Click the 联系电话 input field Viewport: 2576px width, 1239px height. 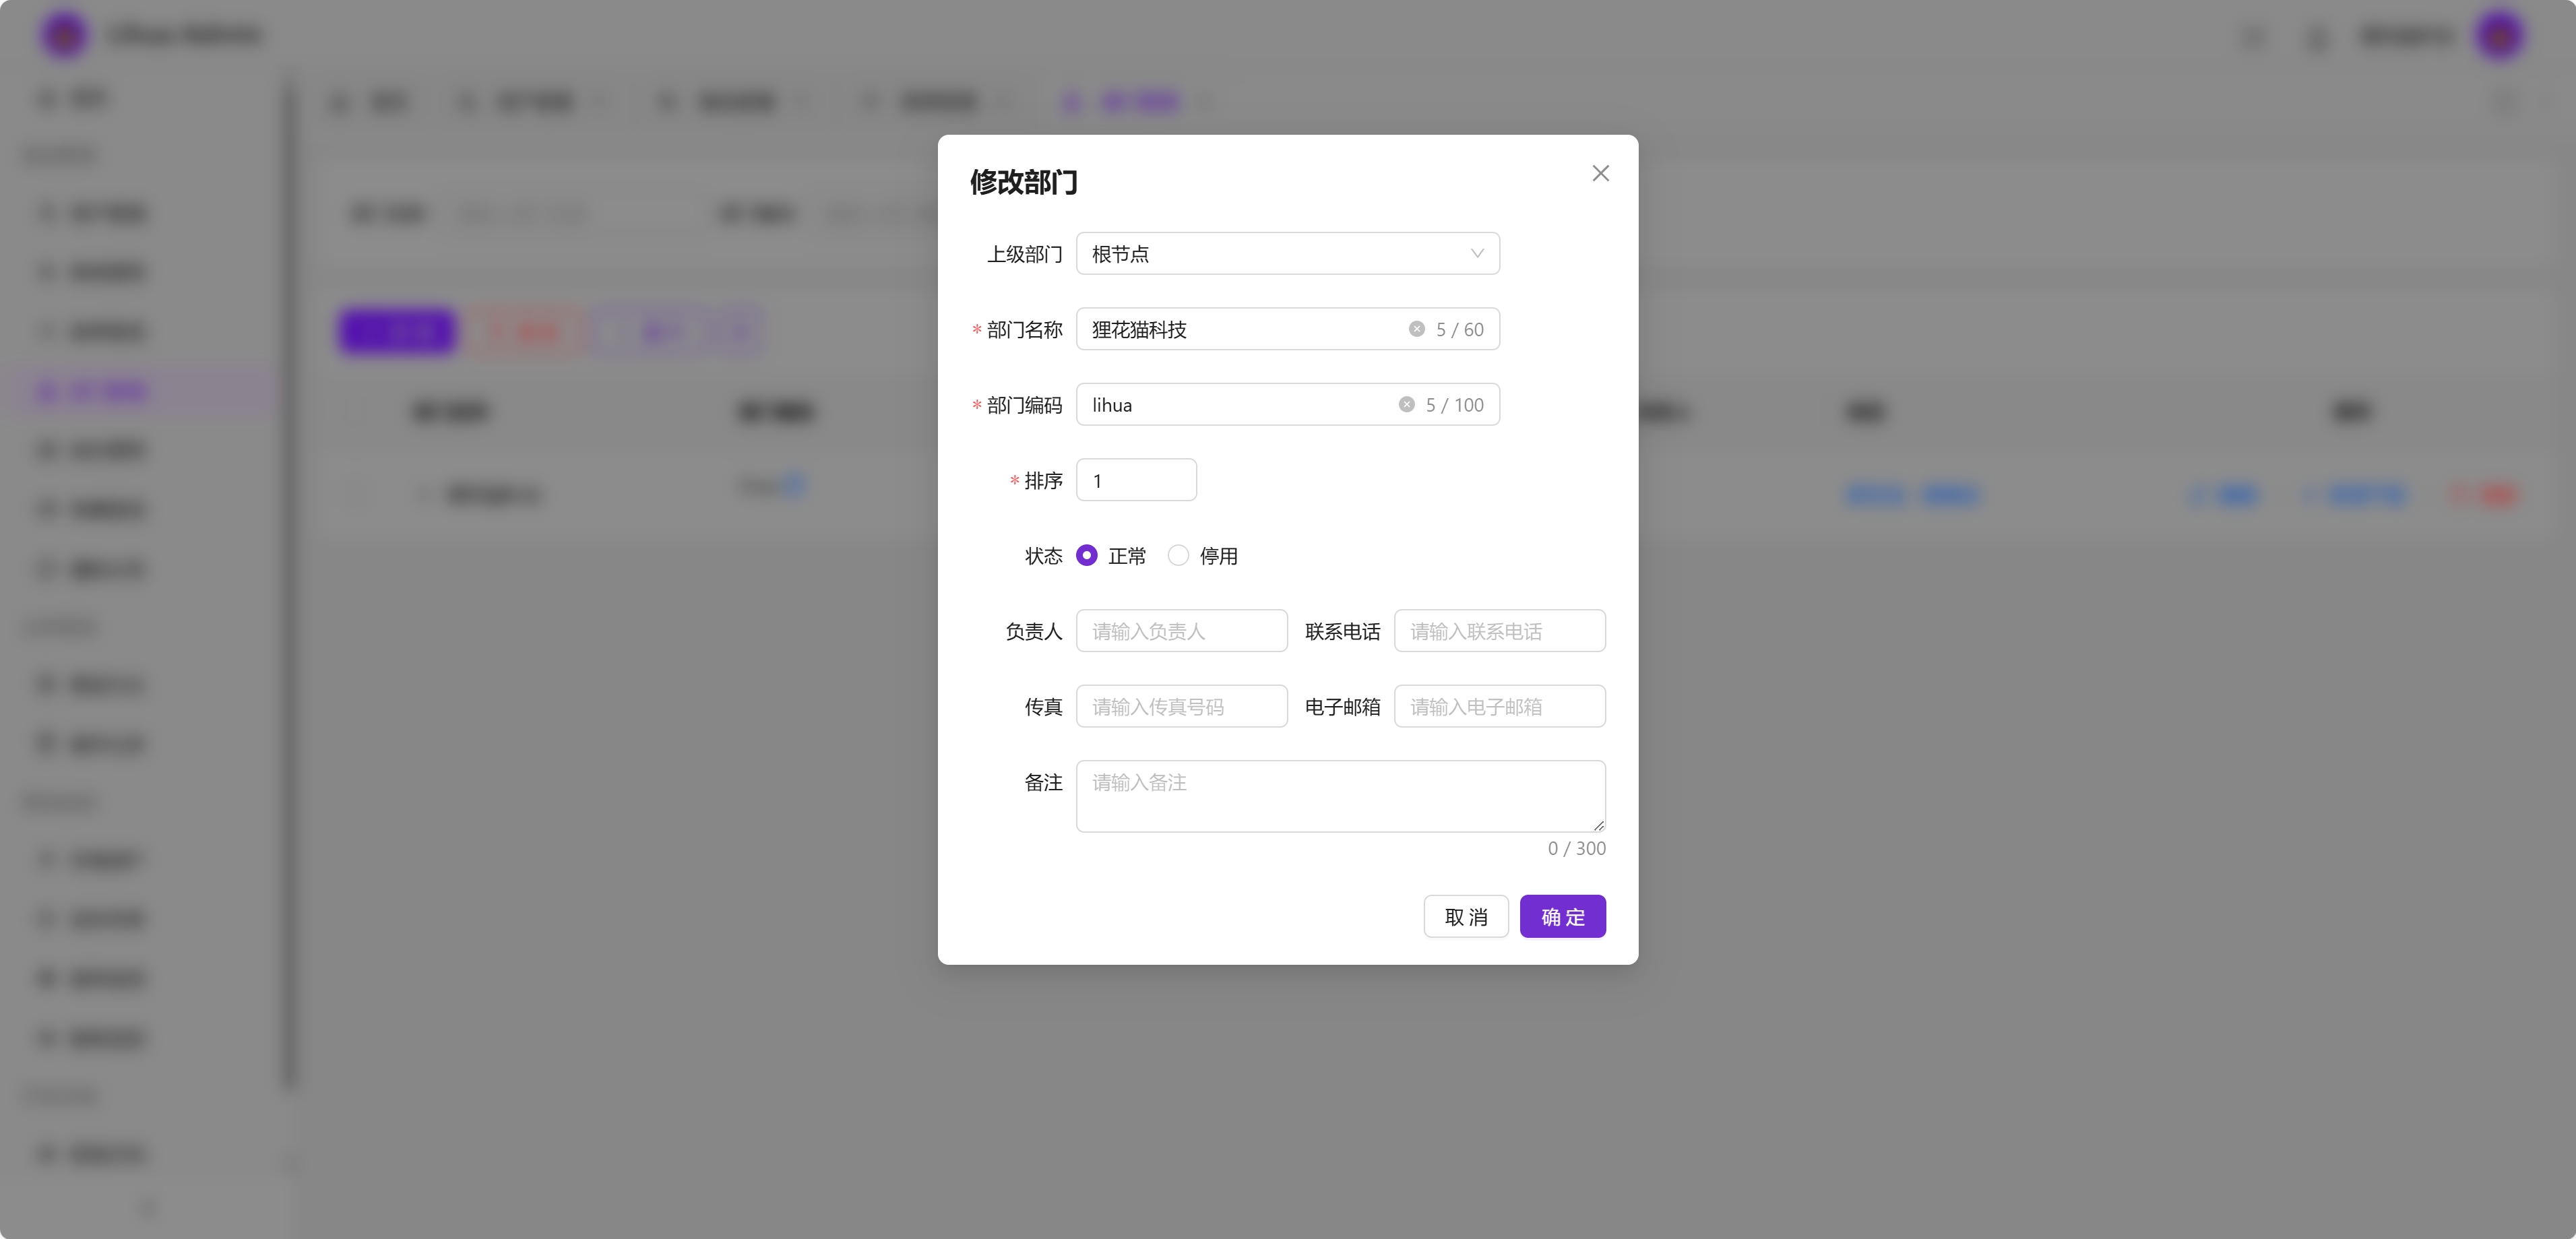pos(1499,631)
